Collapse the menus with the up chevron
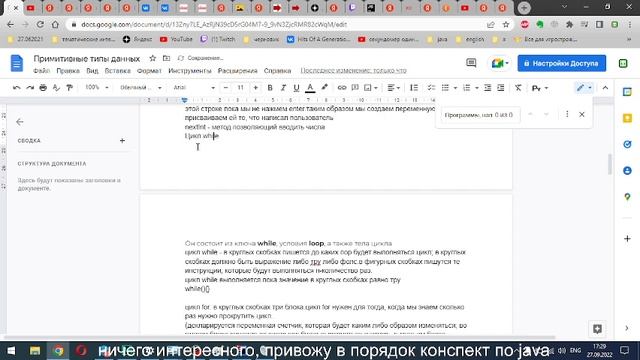 coord(605,88)
